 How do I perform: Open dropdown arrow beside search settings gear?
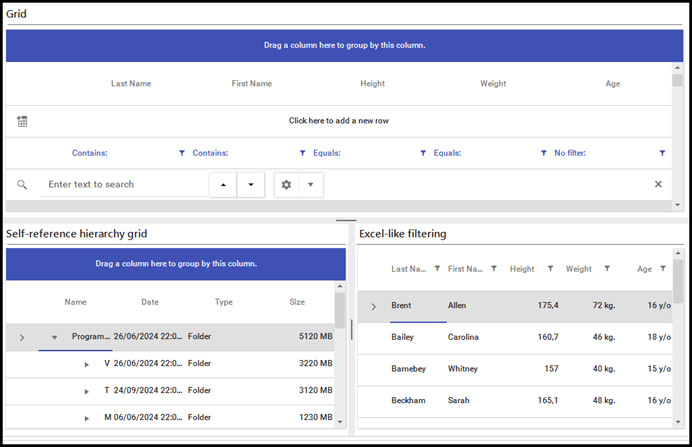pos(311,185)
